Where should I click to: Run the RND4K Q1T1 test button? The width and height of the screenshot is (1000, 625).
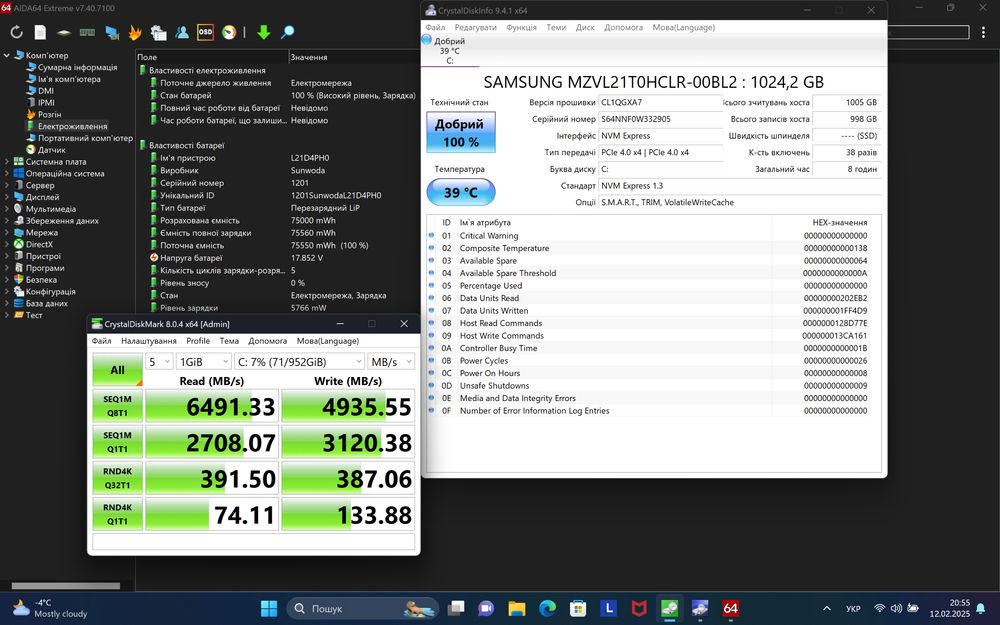(x=117, y=514)
